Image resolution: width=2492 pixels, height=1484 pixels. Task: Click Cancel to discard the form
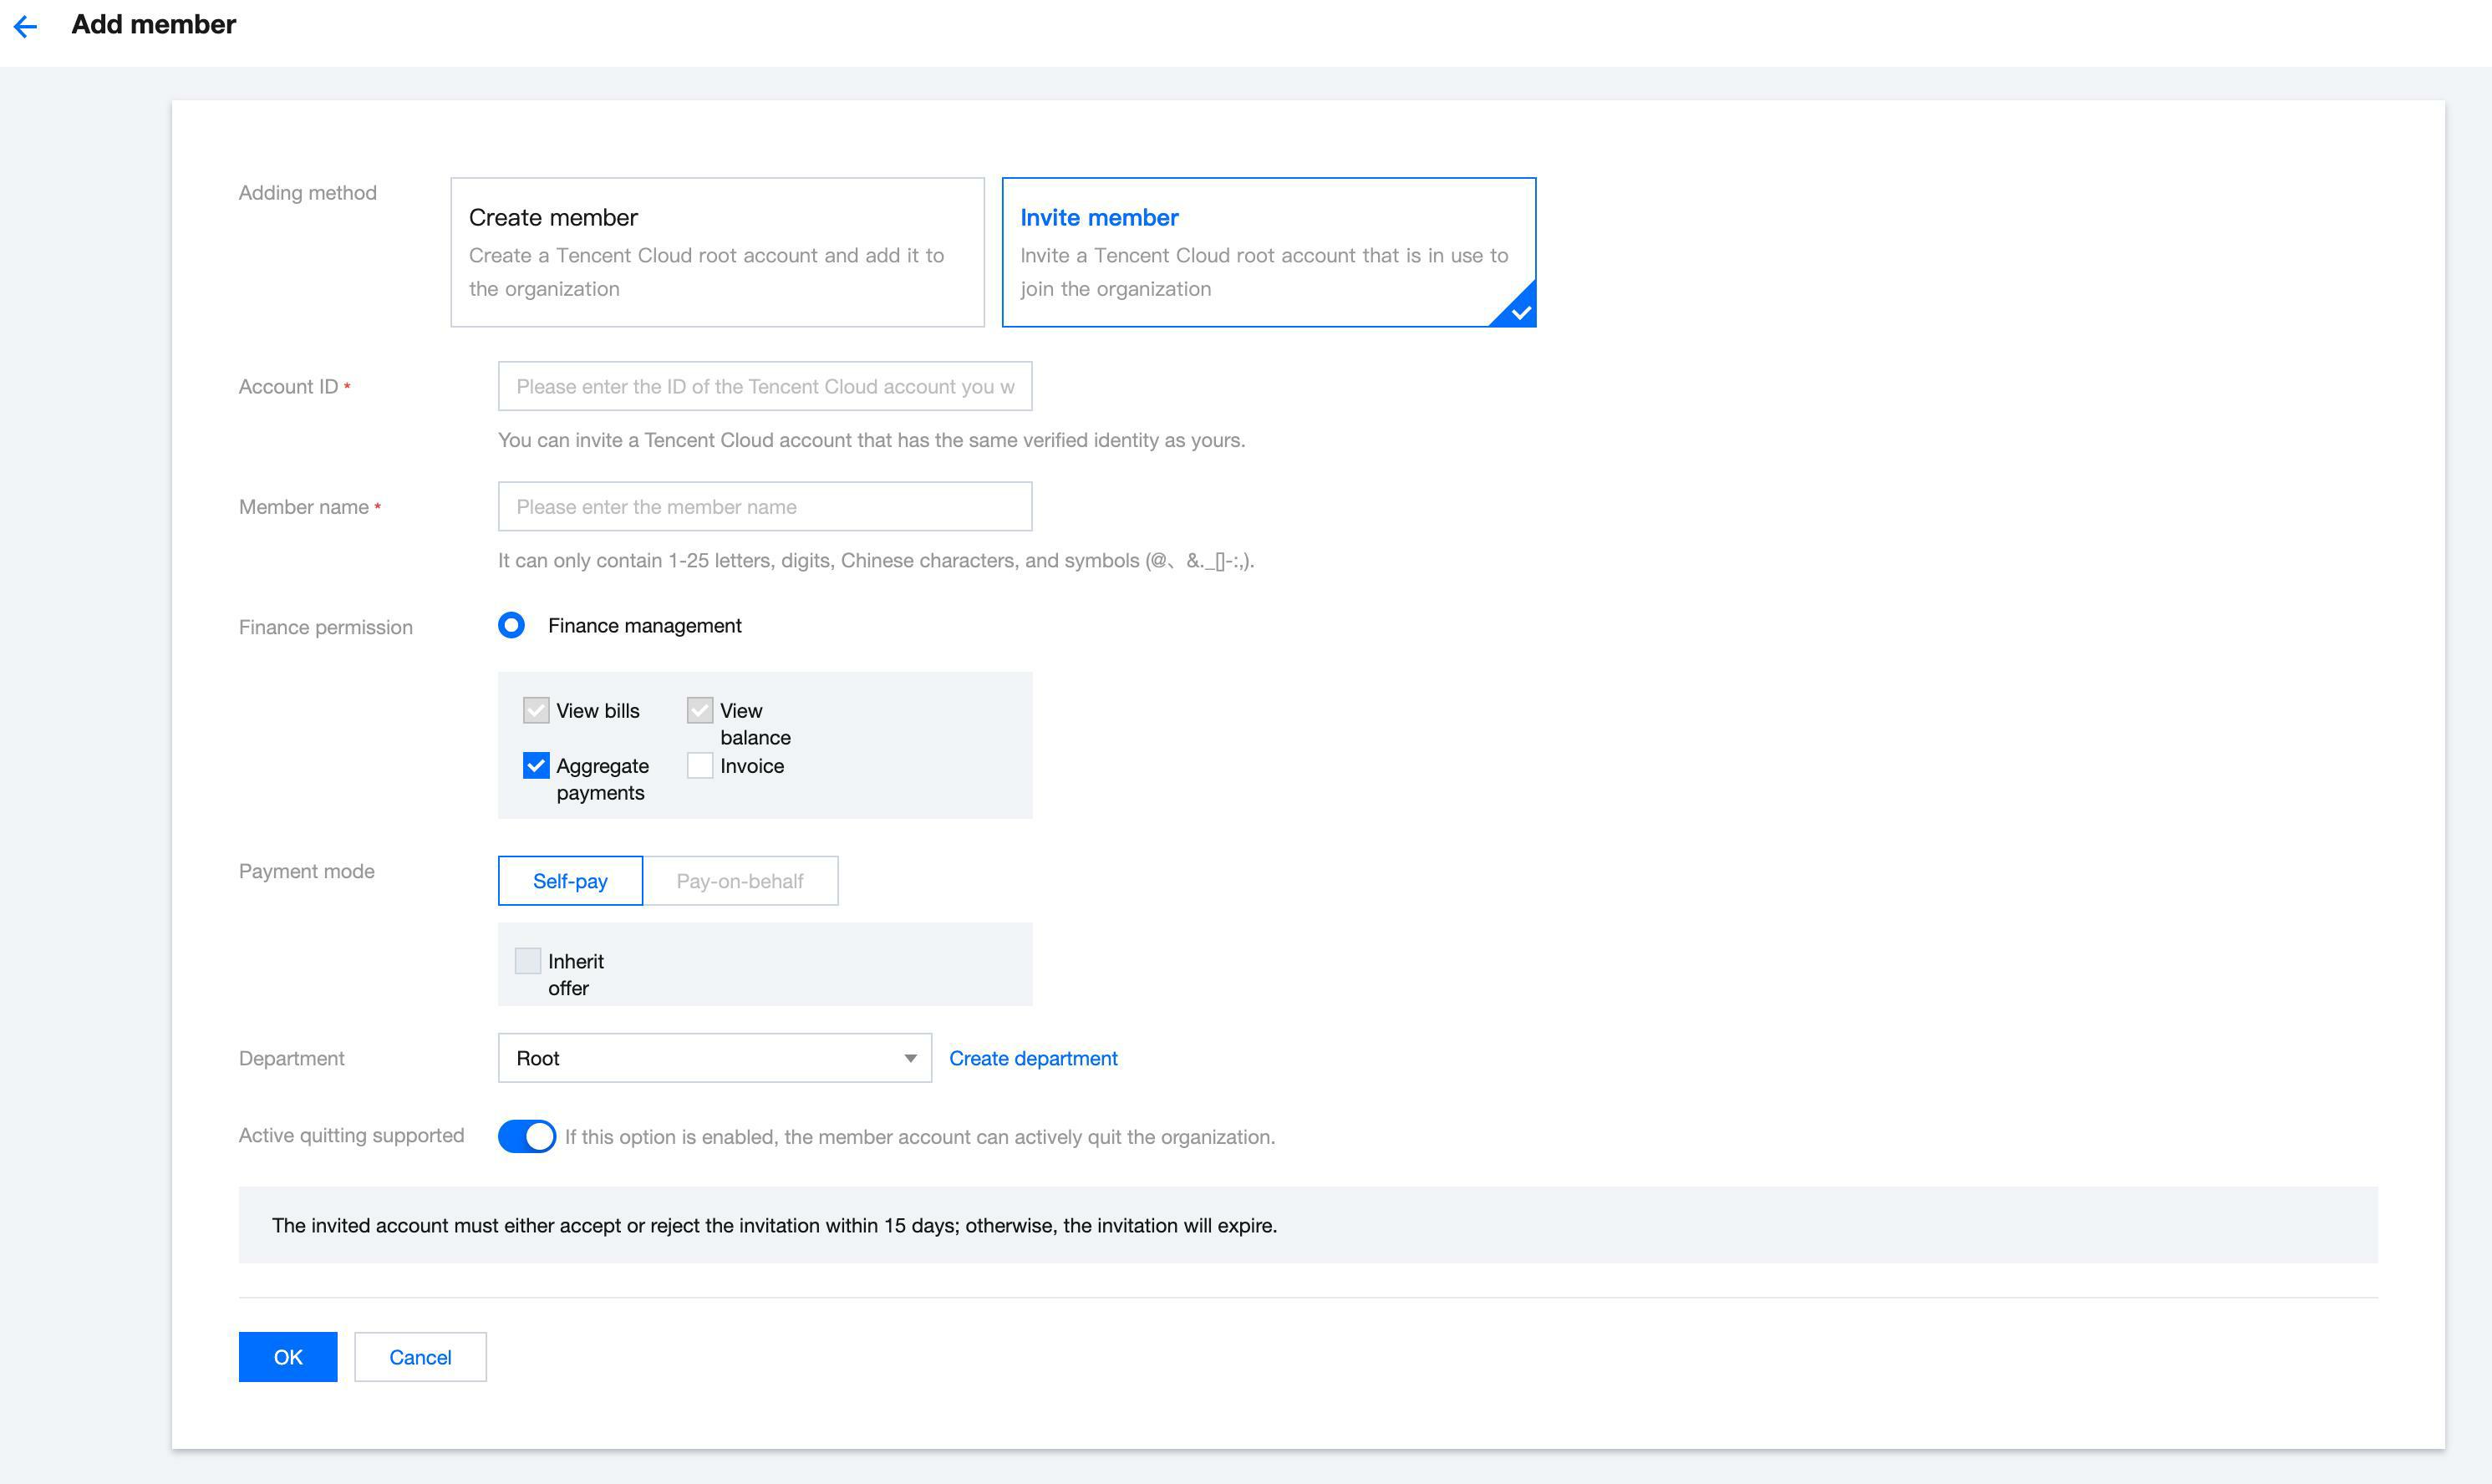[x=419, y=1356]
